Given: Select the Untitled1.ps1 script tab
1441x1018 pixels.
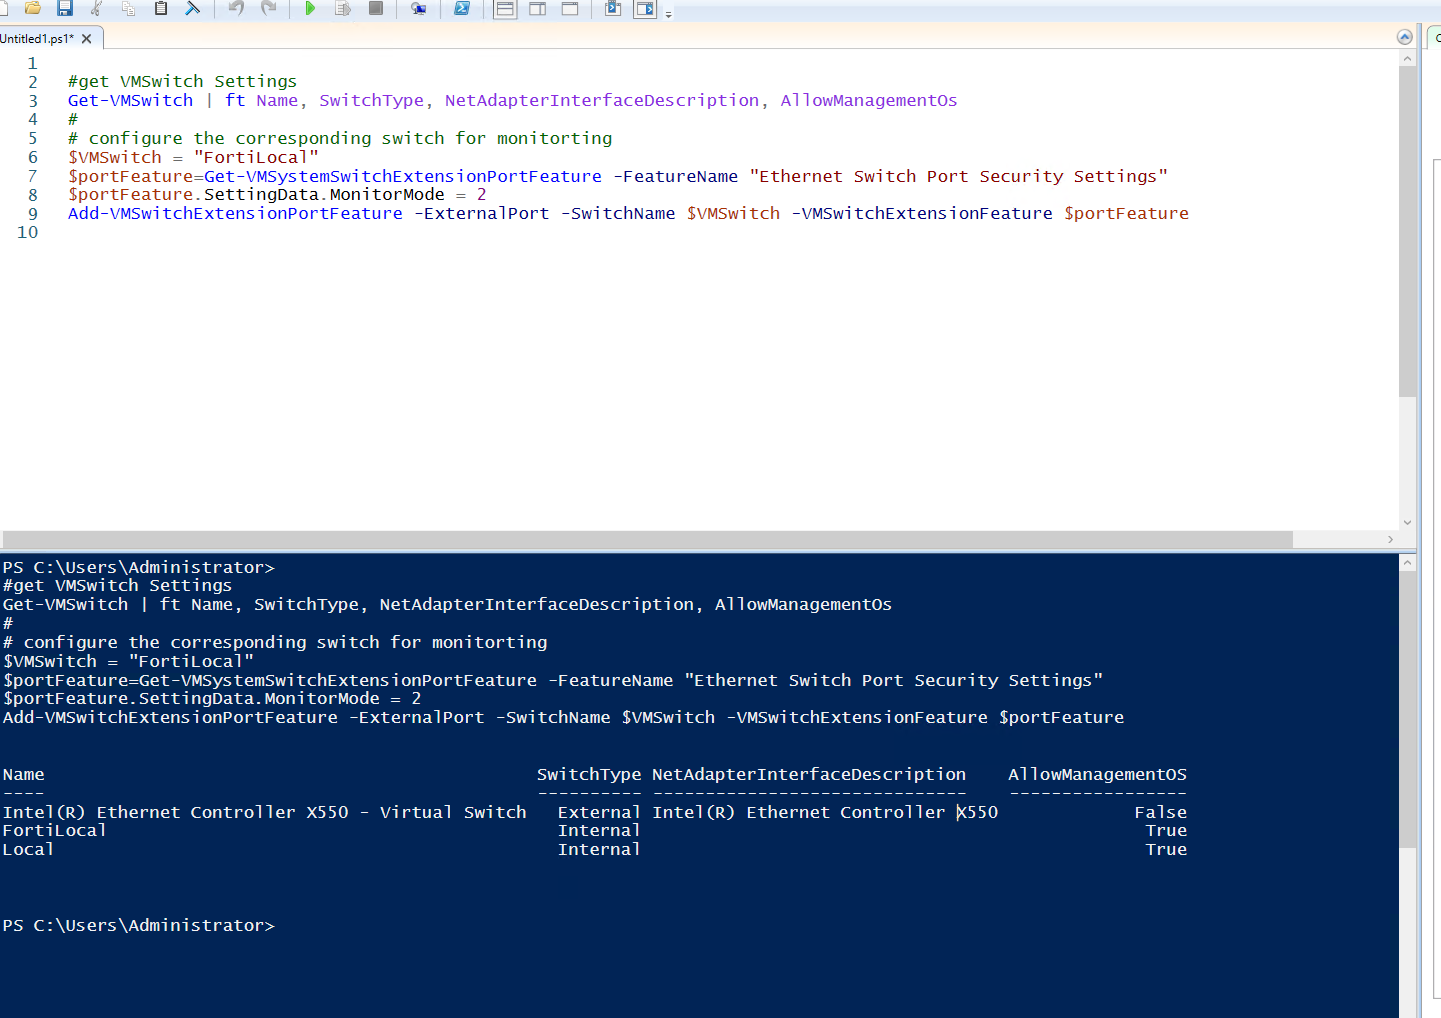Looking at the screenshot, I should tap(38, 39).
